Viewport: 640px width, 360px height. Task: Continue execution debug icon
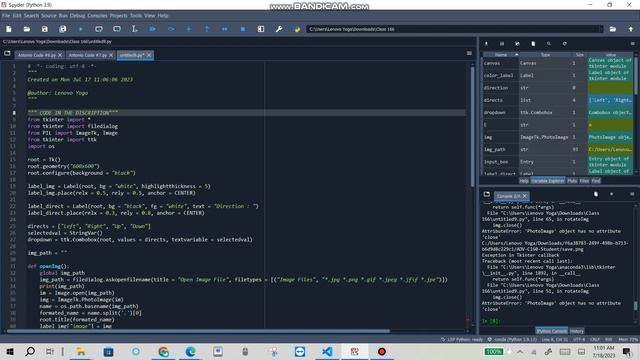(x=224, y=29)
